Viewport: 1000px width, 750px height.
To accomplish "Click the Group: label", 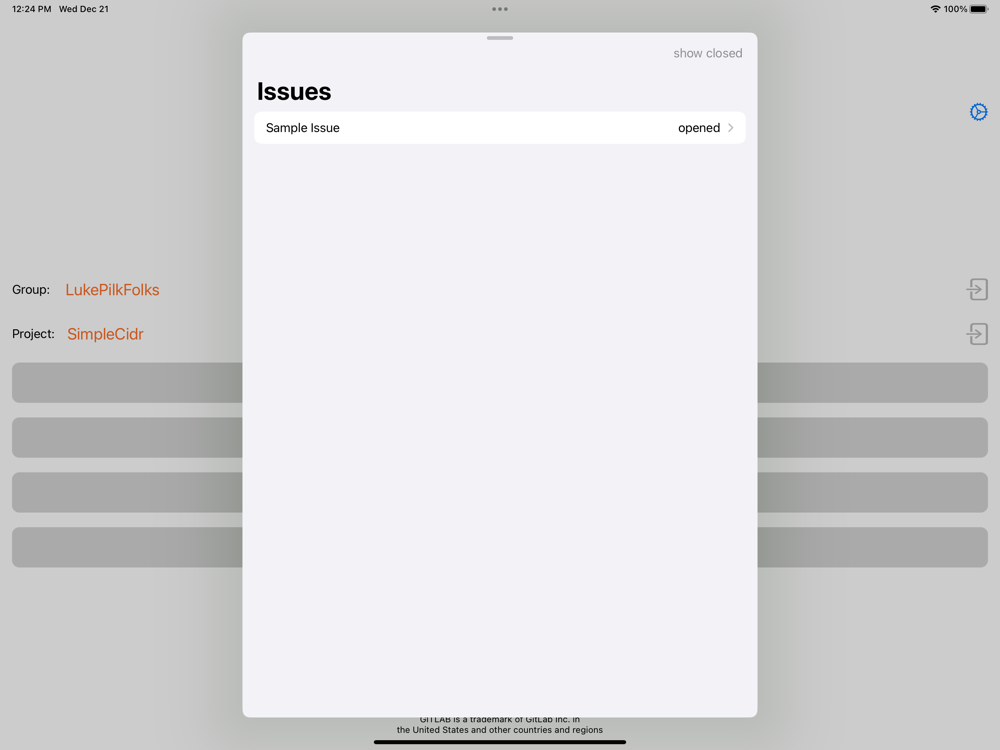I will click(31, 290).
